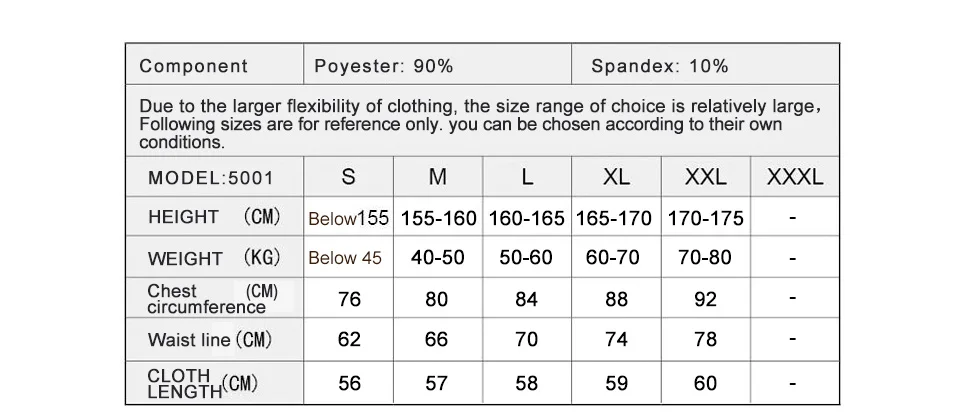The height and width of the screenshot is (416, 960).
Task: Click the CLOTH LENGTH (CM) row label
Action: click(214, 383)
